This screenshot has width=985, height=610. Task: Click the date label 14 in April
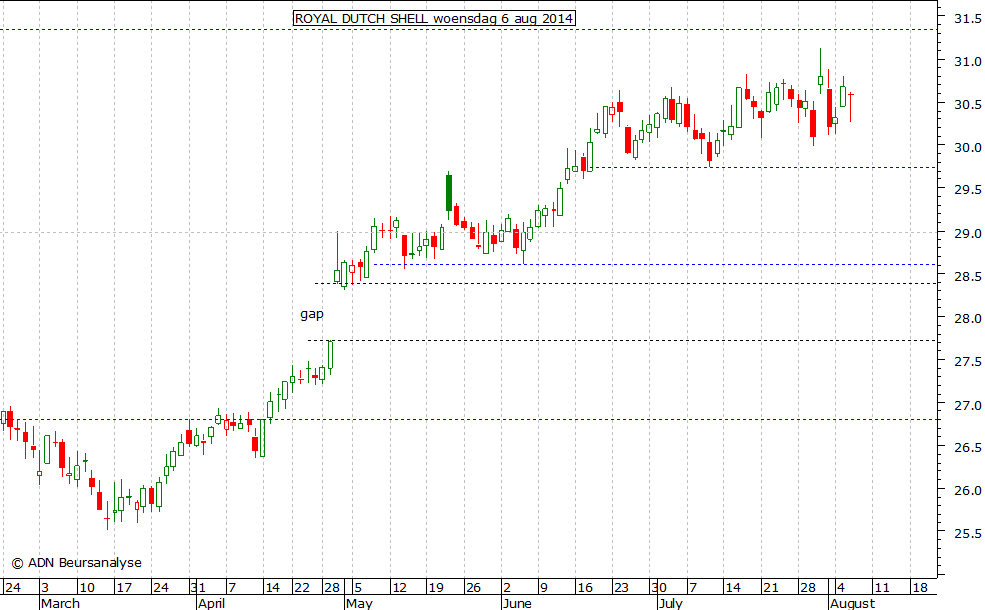(x=272, y=588)
